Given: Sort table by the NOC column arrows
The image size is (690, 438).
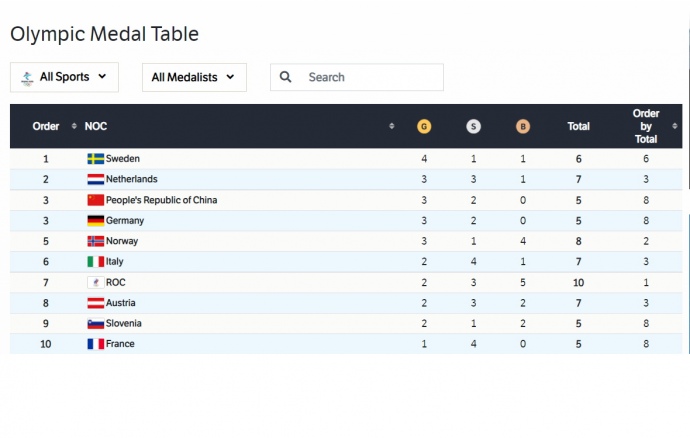Looking at the screenshot, I should pos(392,127).
